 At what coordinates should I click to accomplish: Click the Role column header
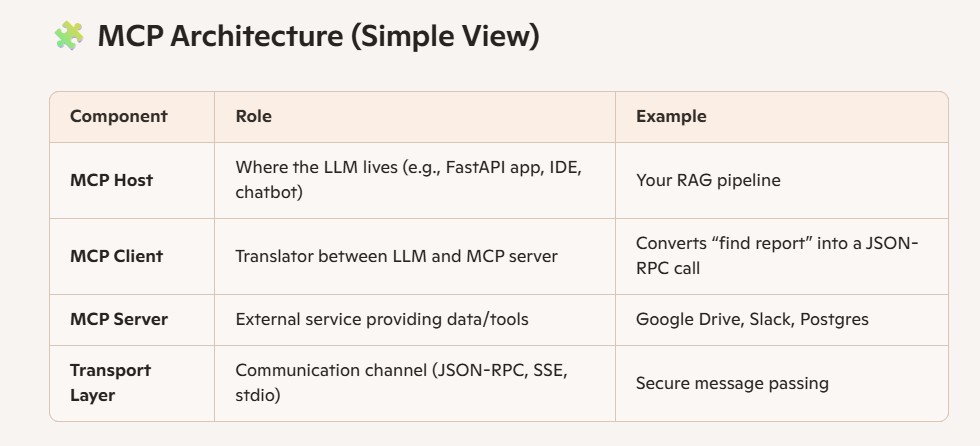(253, 116)
